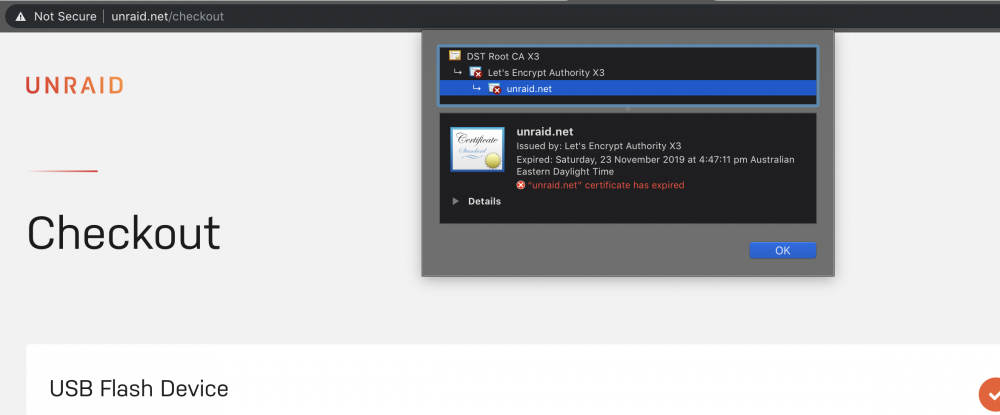Select the unraid.net certificate tree row
The height and width of the screenshot is (415, 1000).
tap(628, 89)
